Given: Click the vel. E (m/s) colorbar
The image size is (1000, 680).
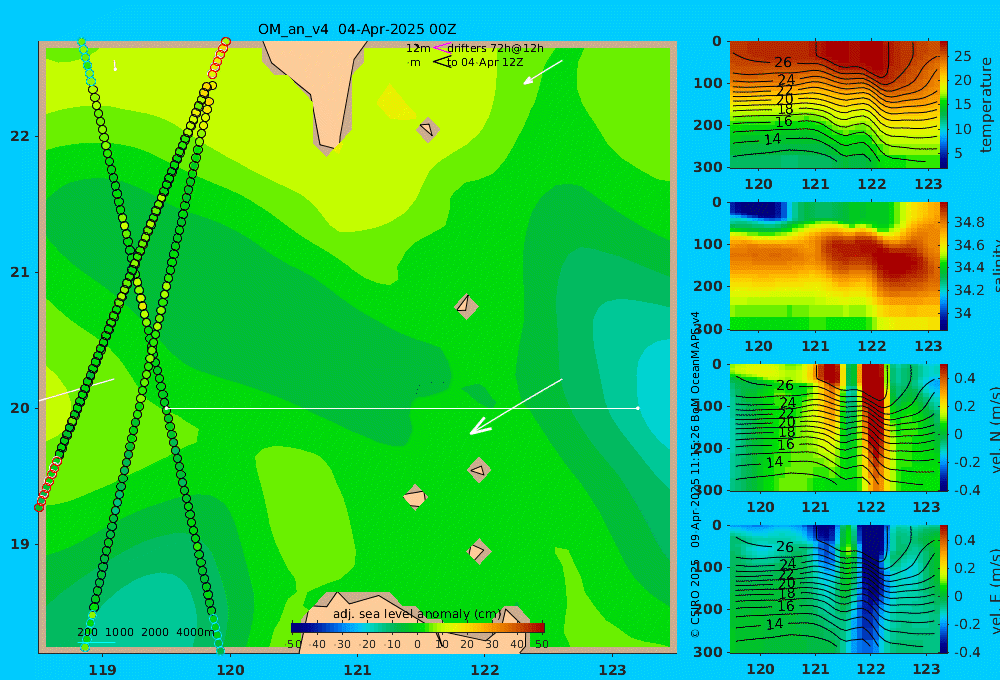Looking at the screenshot, I should pyautogui.click(x=944, y=589).
